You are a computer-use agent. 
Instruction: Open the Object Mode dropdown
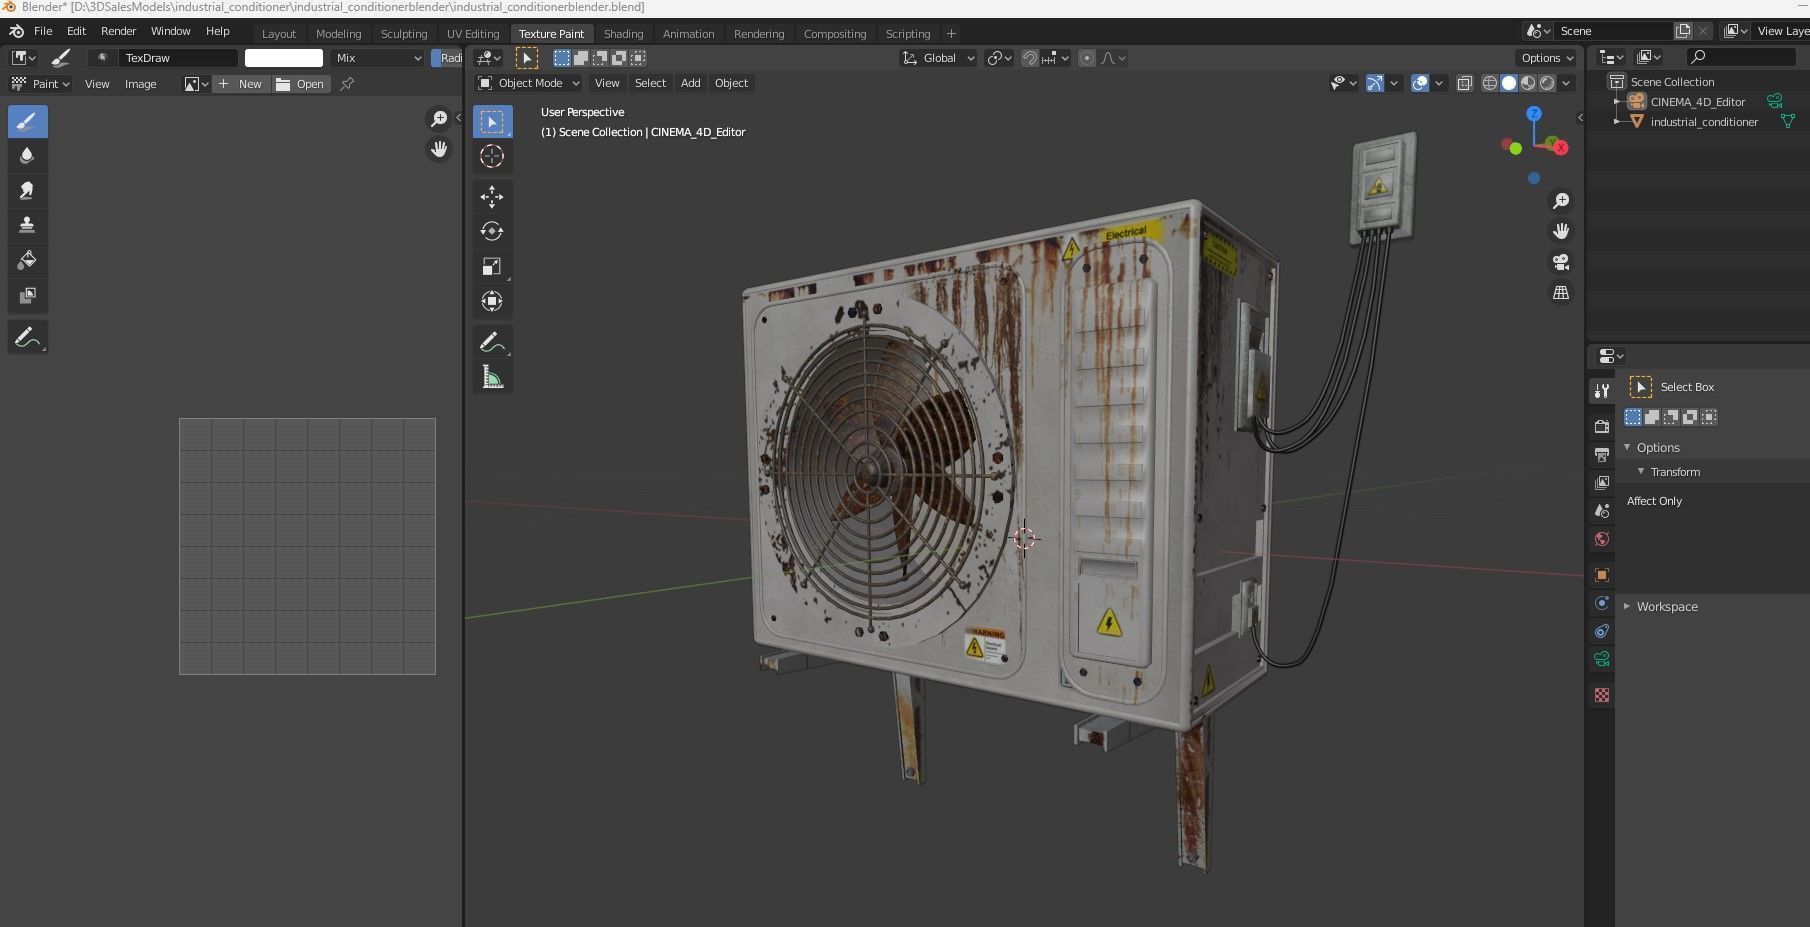pos(528,83)
